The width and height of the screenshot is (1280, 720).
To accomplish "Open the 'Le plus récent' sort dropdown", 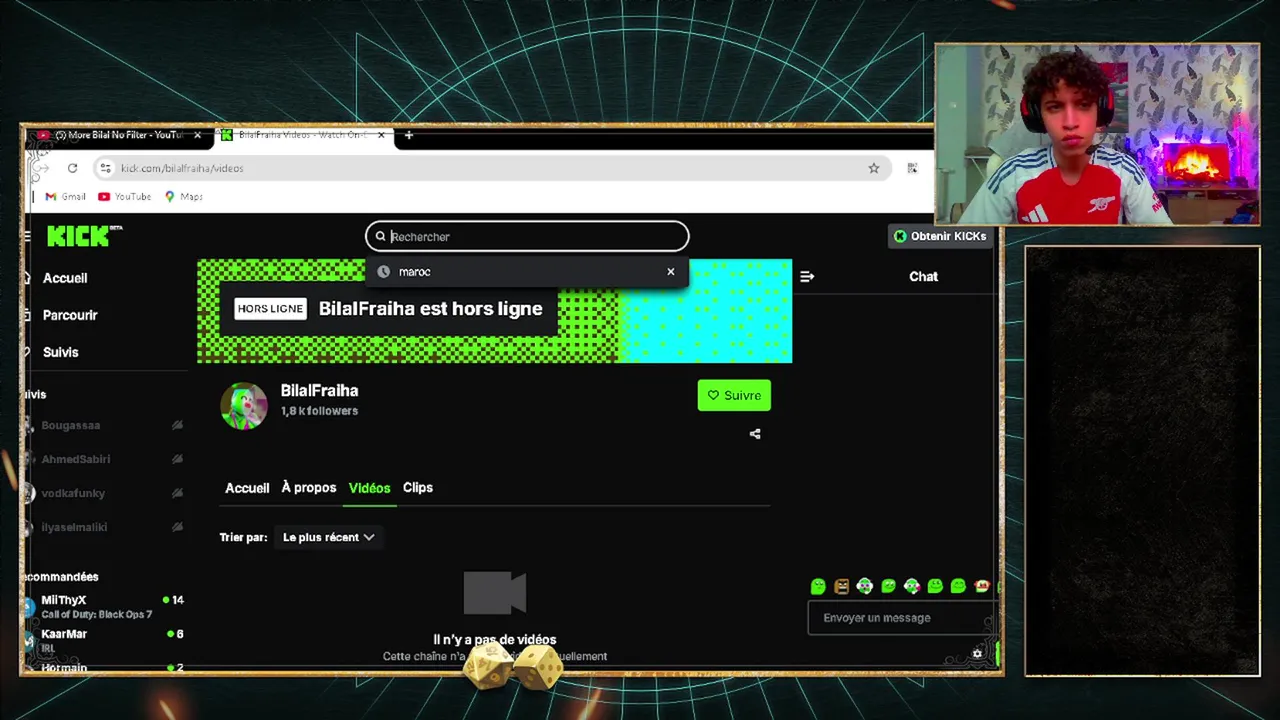I will click(x=328, y=537).
